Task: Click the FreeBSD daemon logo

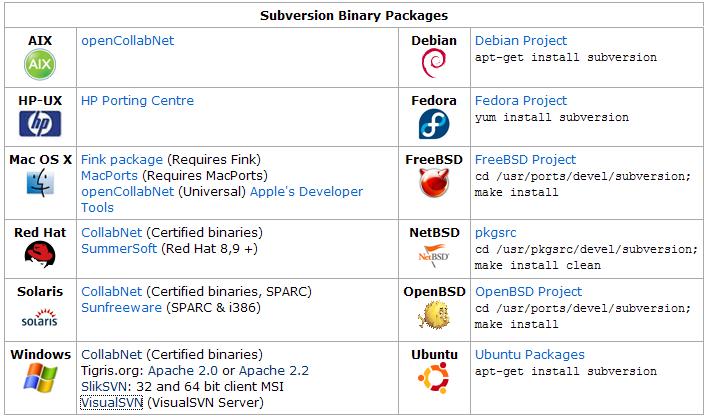Action: tap(434, 183)
